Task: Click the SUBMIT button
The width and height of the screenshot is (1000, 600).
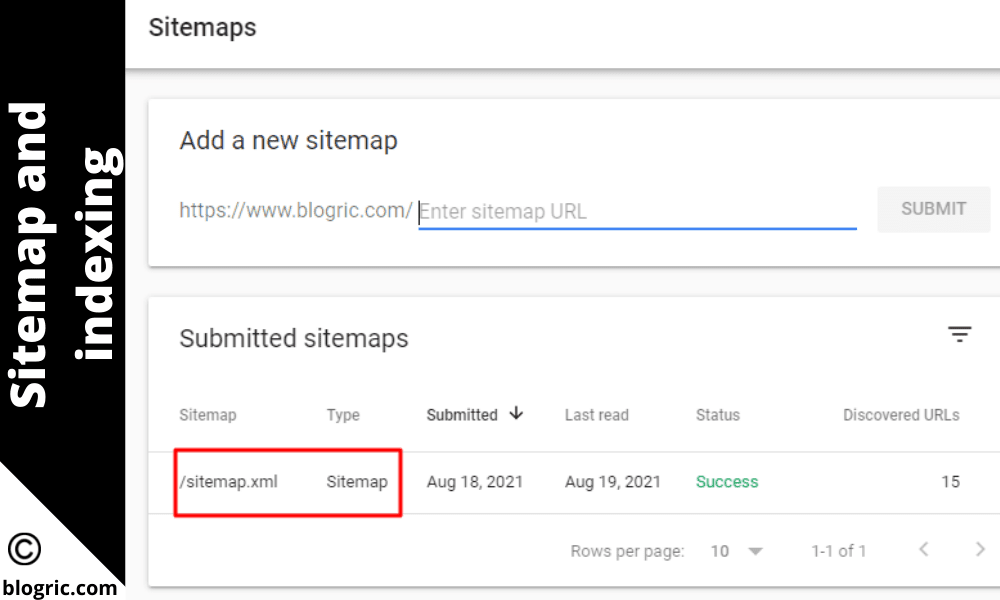Action: [x=933, y=209]
